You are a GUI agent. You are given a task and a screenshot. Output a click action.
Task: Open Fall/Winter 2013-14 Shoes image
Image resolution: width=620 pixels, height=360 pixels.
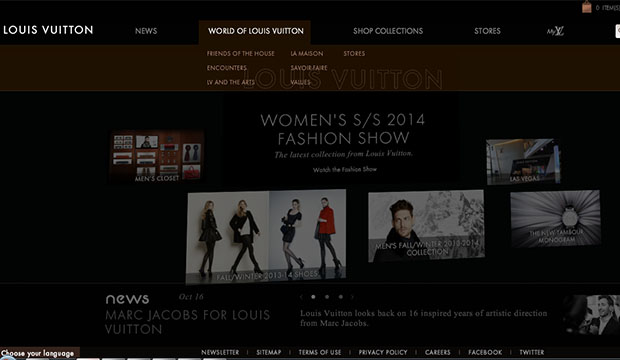point(266,236)
